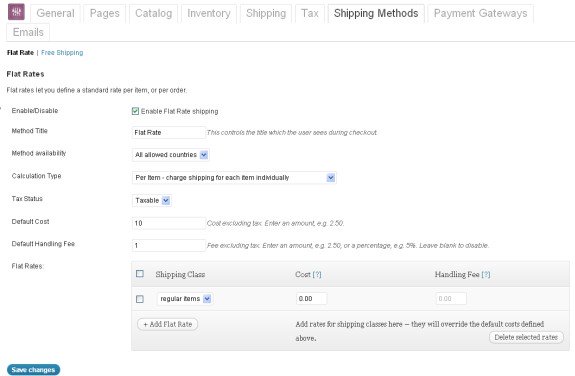Open the General tab
The height and width of the screenshot is (376, 575).
click(x=55, y=14)
